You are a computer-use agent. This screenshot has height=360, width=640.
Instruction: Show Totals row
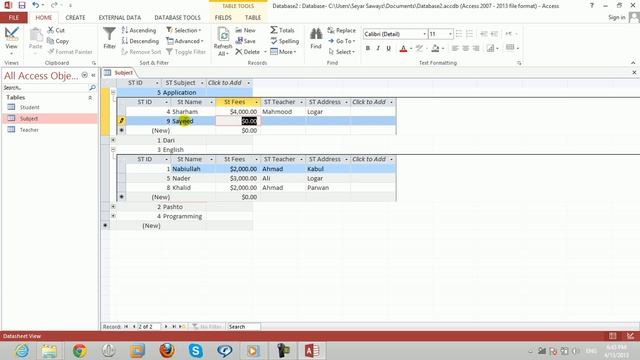click(282, 30)
